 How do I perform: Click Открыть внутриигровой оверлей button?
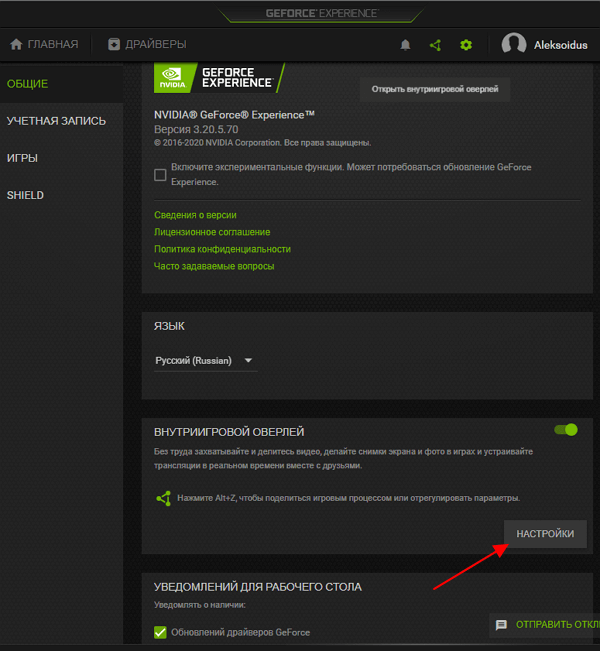coord(435,89)
